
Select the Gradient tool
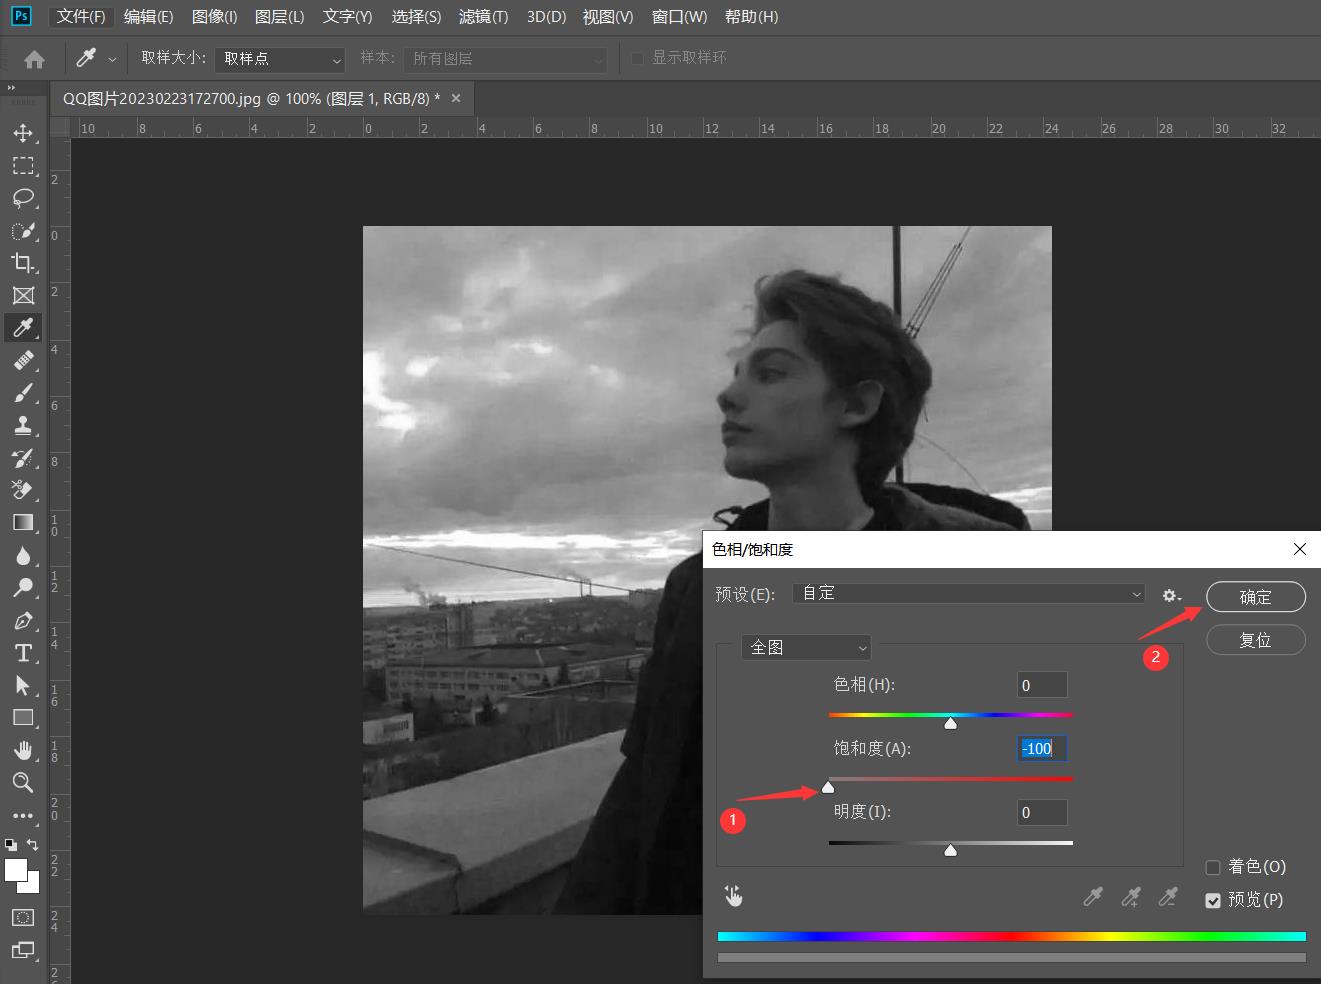coord(23,522)
